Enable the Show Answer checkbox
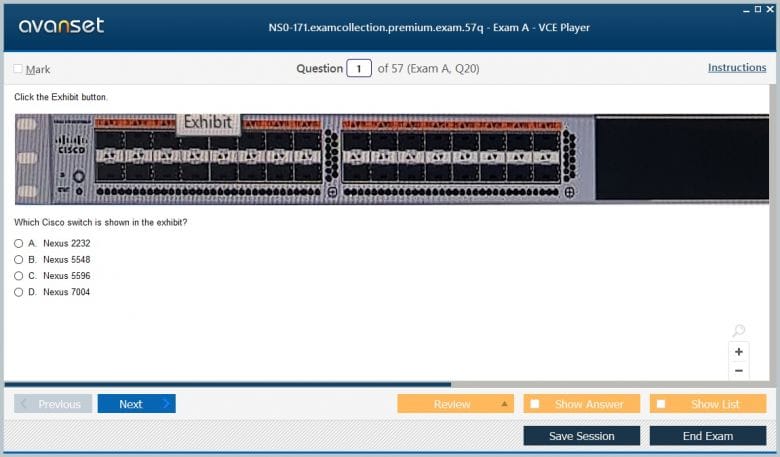 (x=535, y=404)
